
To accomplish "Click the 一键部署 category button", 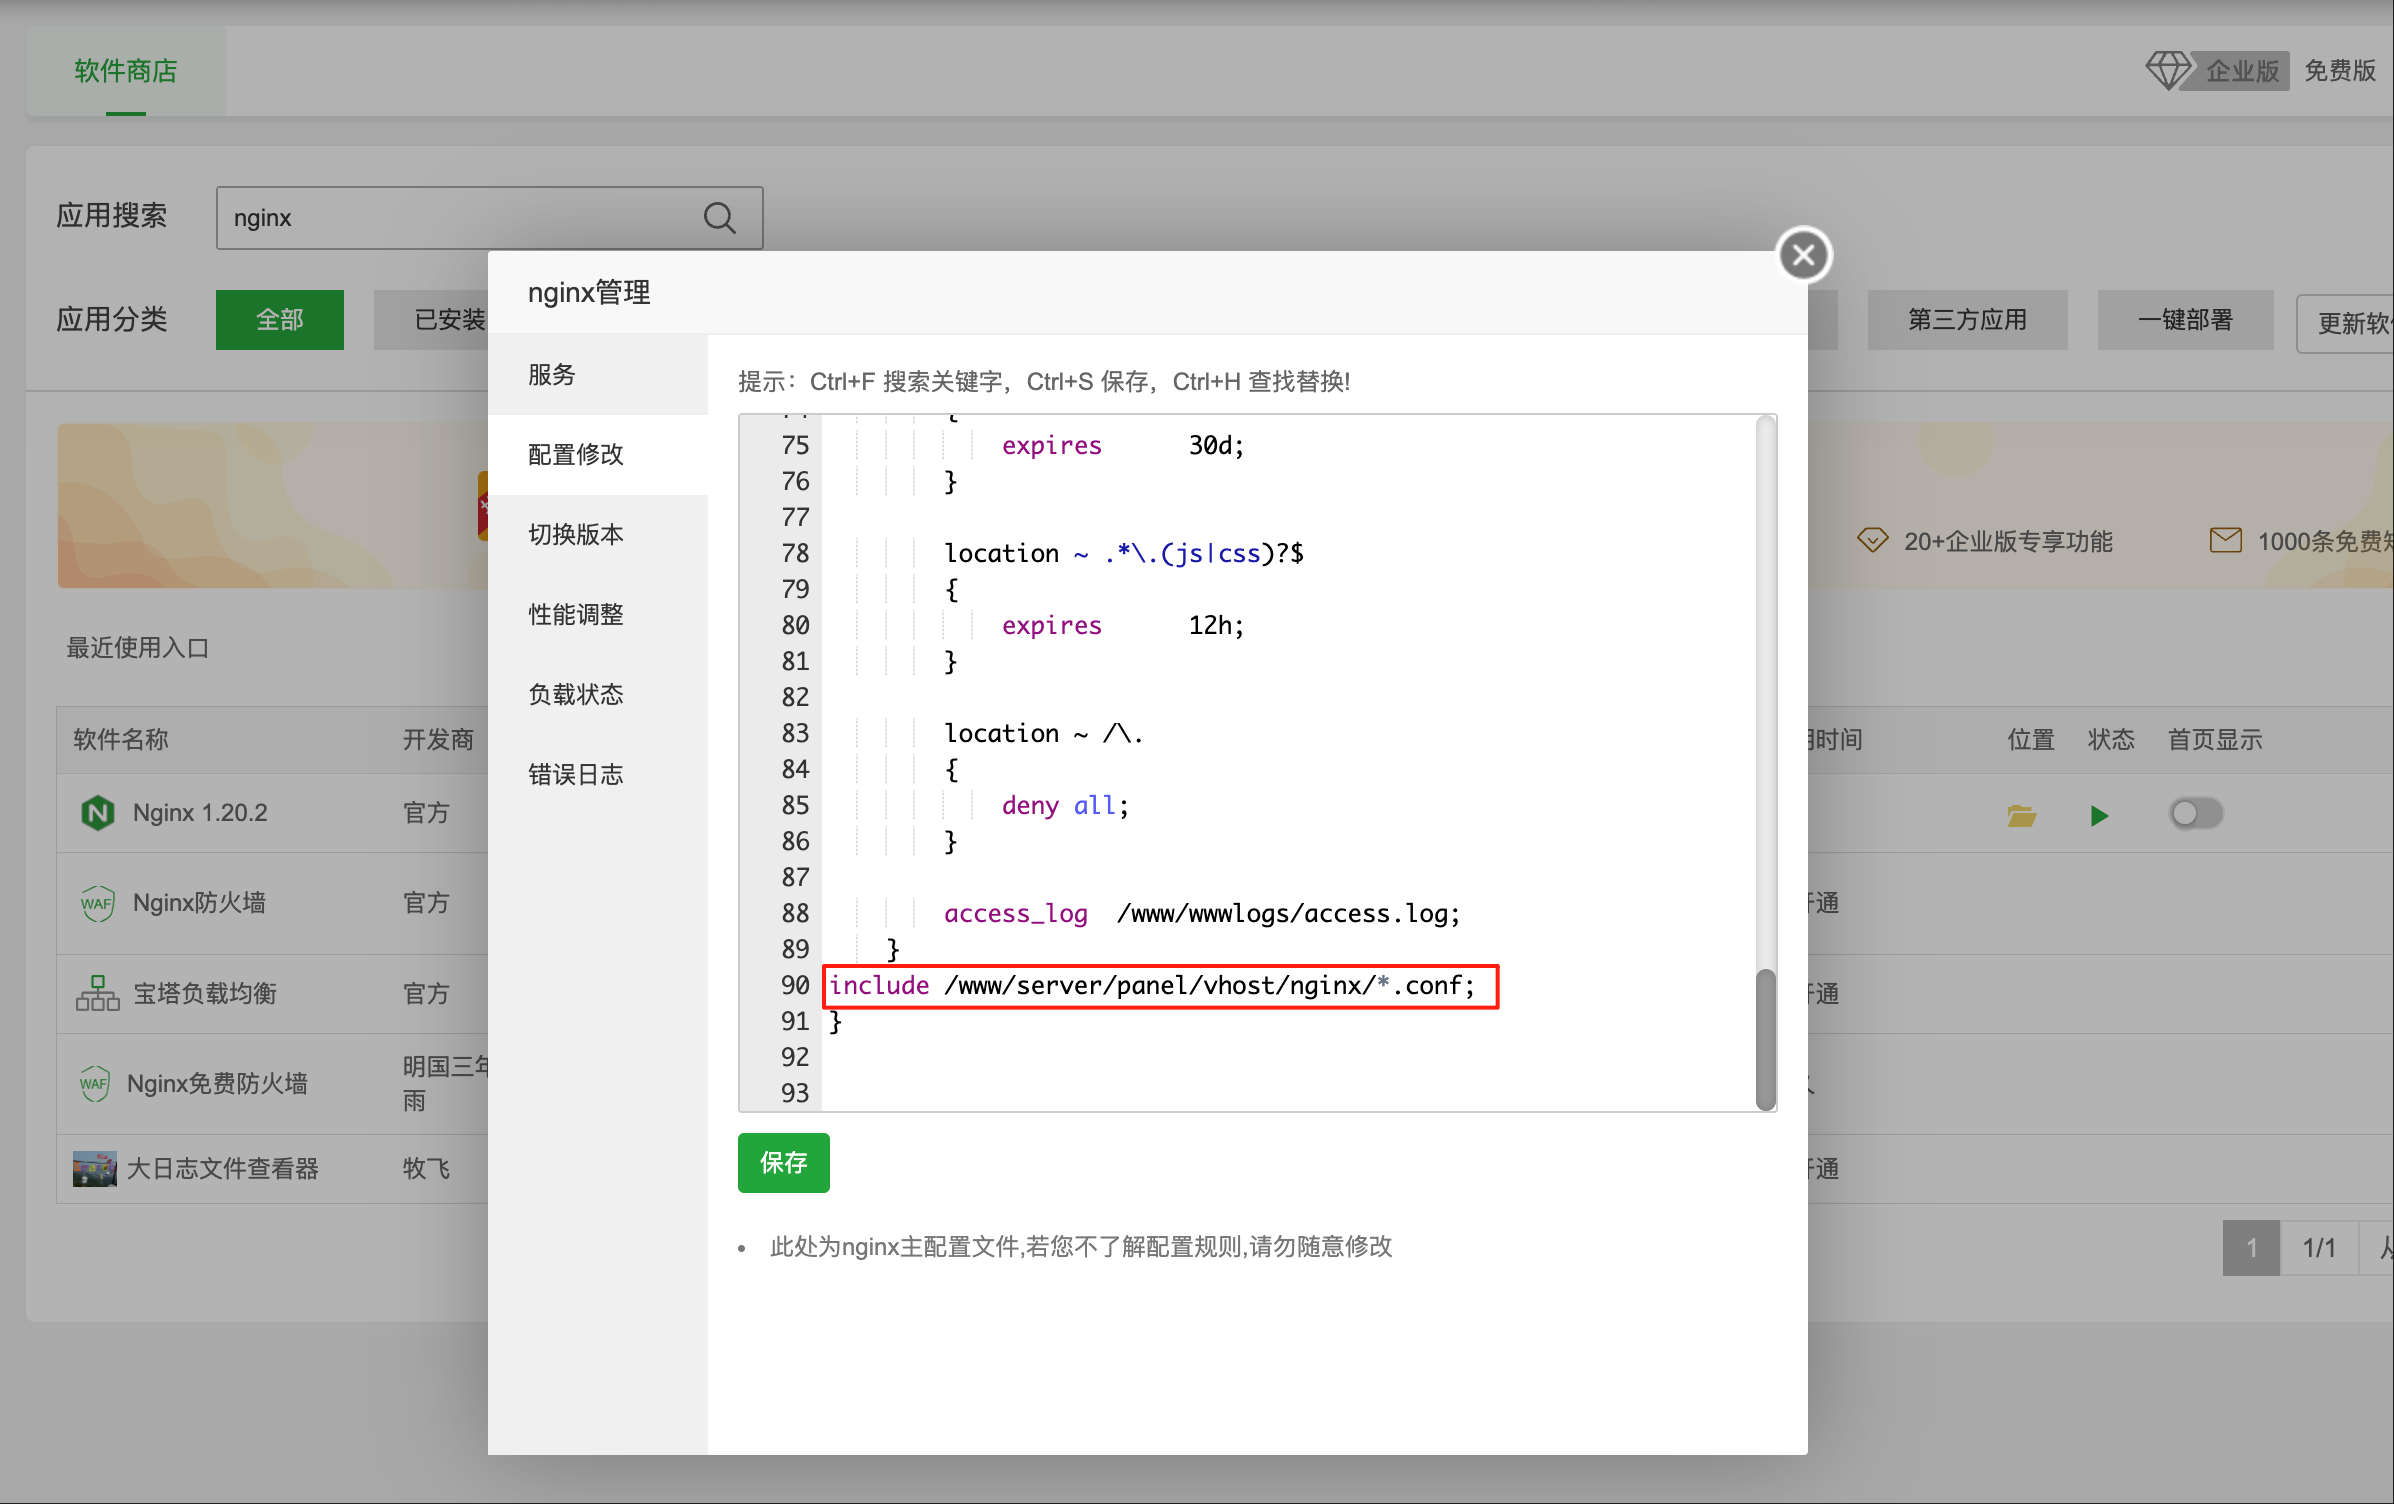I will [2184, 320].
